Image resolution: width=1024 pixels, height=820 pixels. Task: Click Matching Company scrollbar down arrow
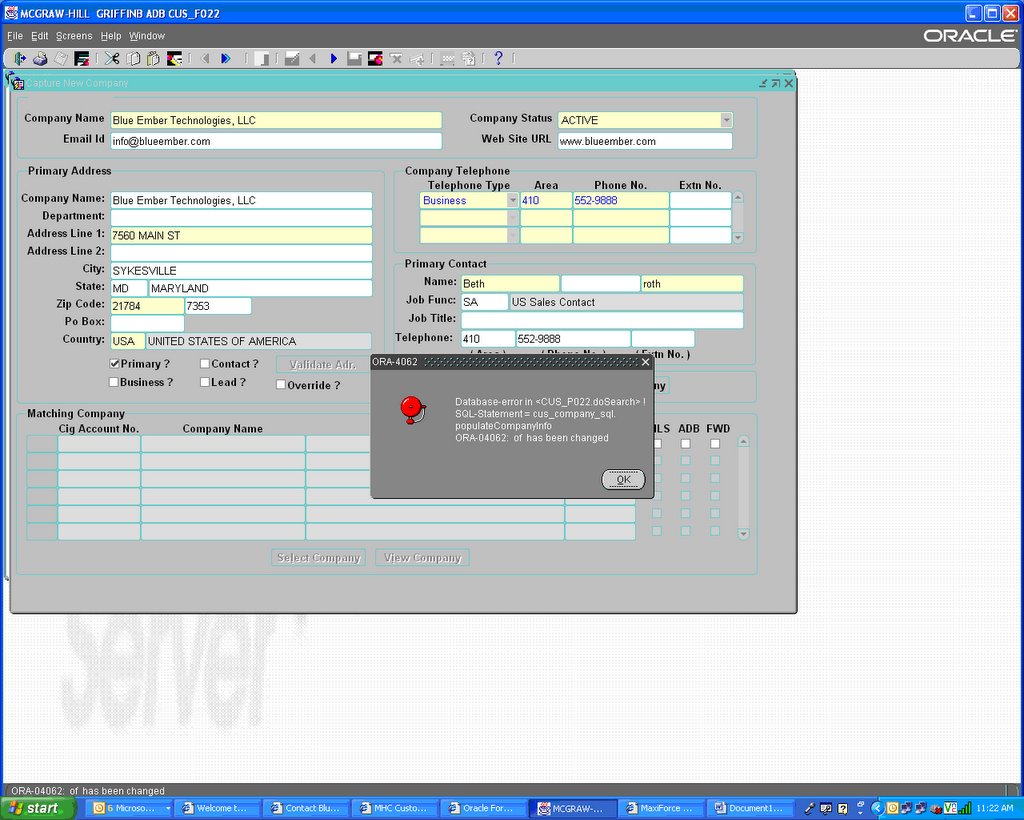pyautogui.click(x=743, y=533)
